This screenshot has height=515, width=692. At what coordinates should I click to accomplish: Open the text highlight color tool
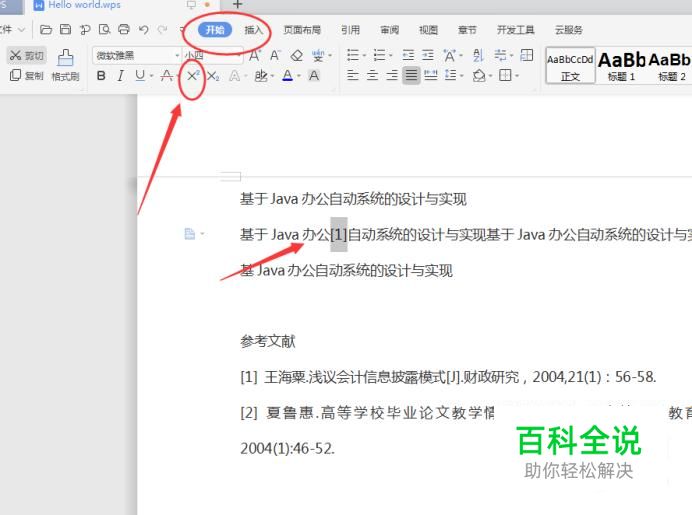[x=261, y=76]
